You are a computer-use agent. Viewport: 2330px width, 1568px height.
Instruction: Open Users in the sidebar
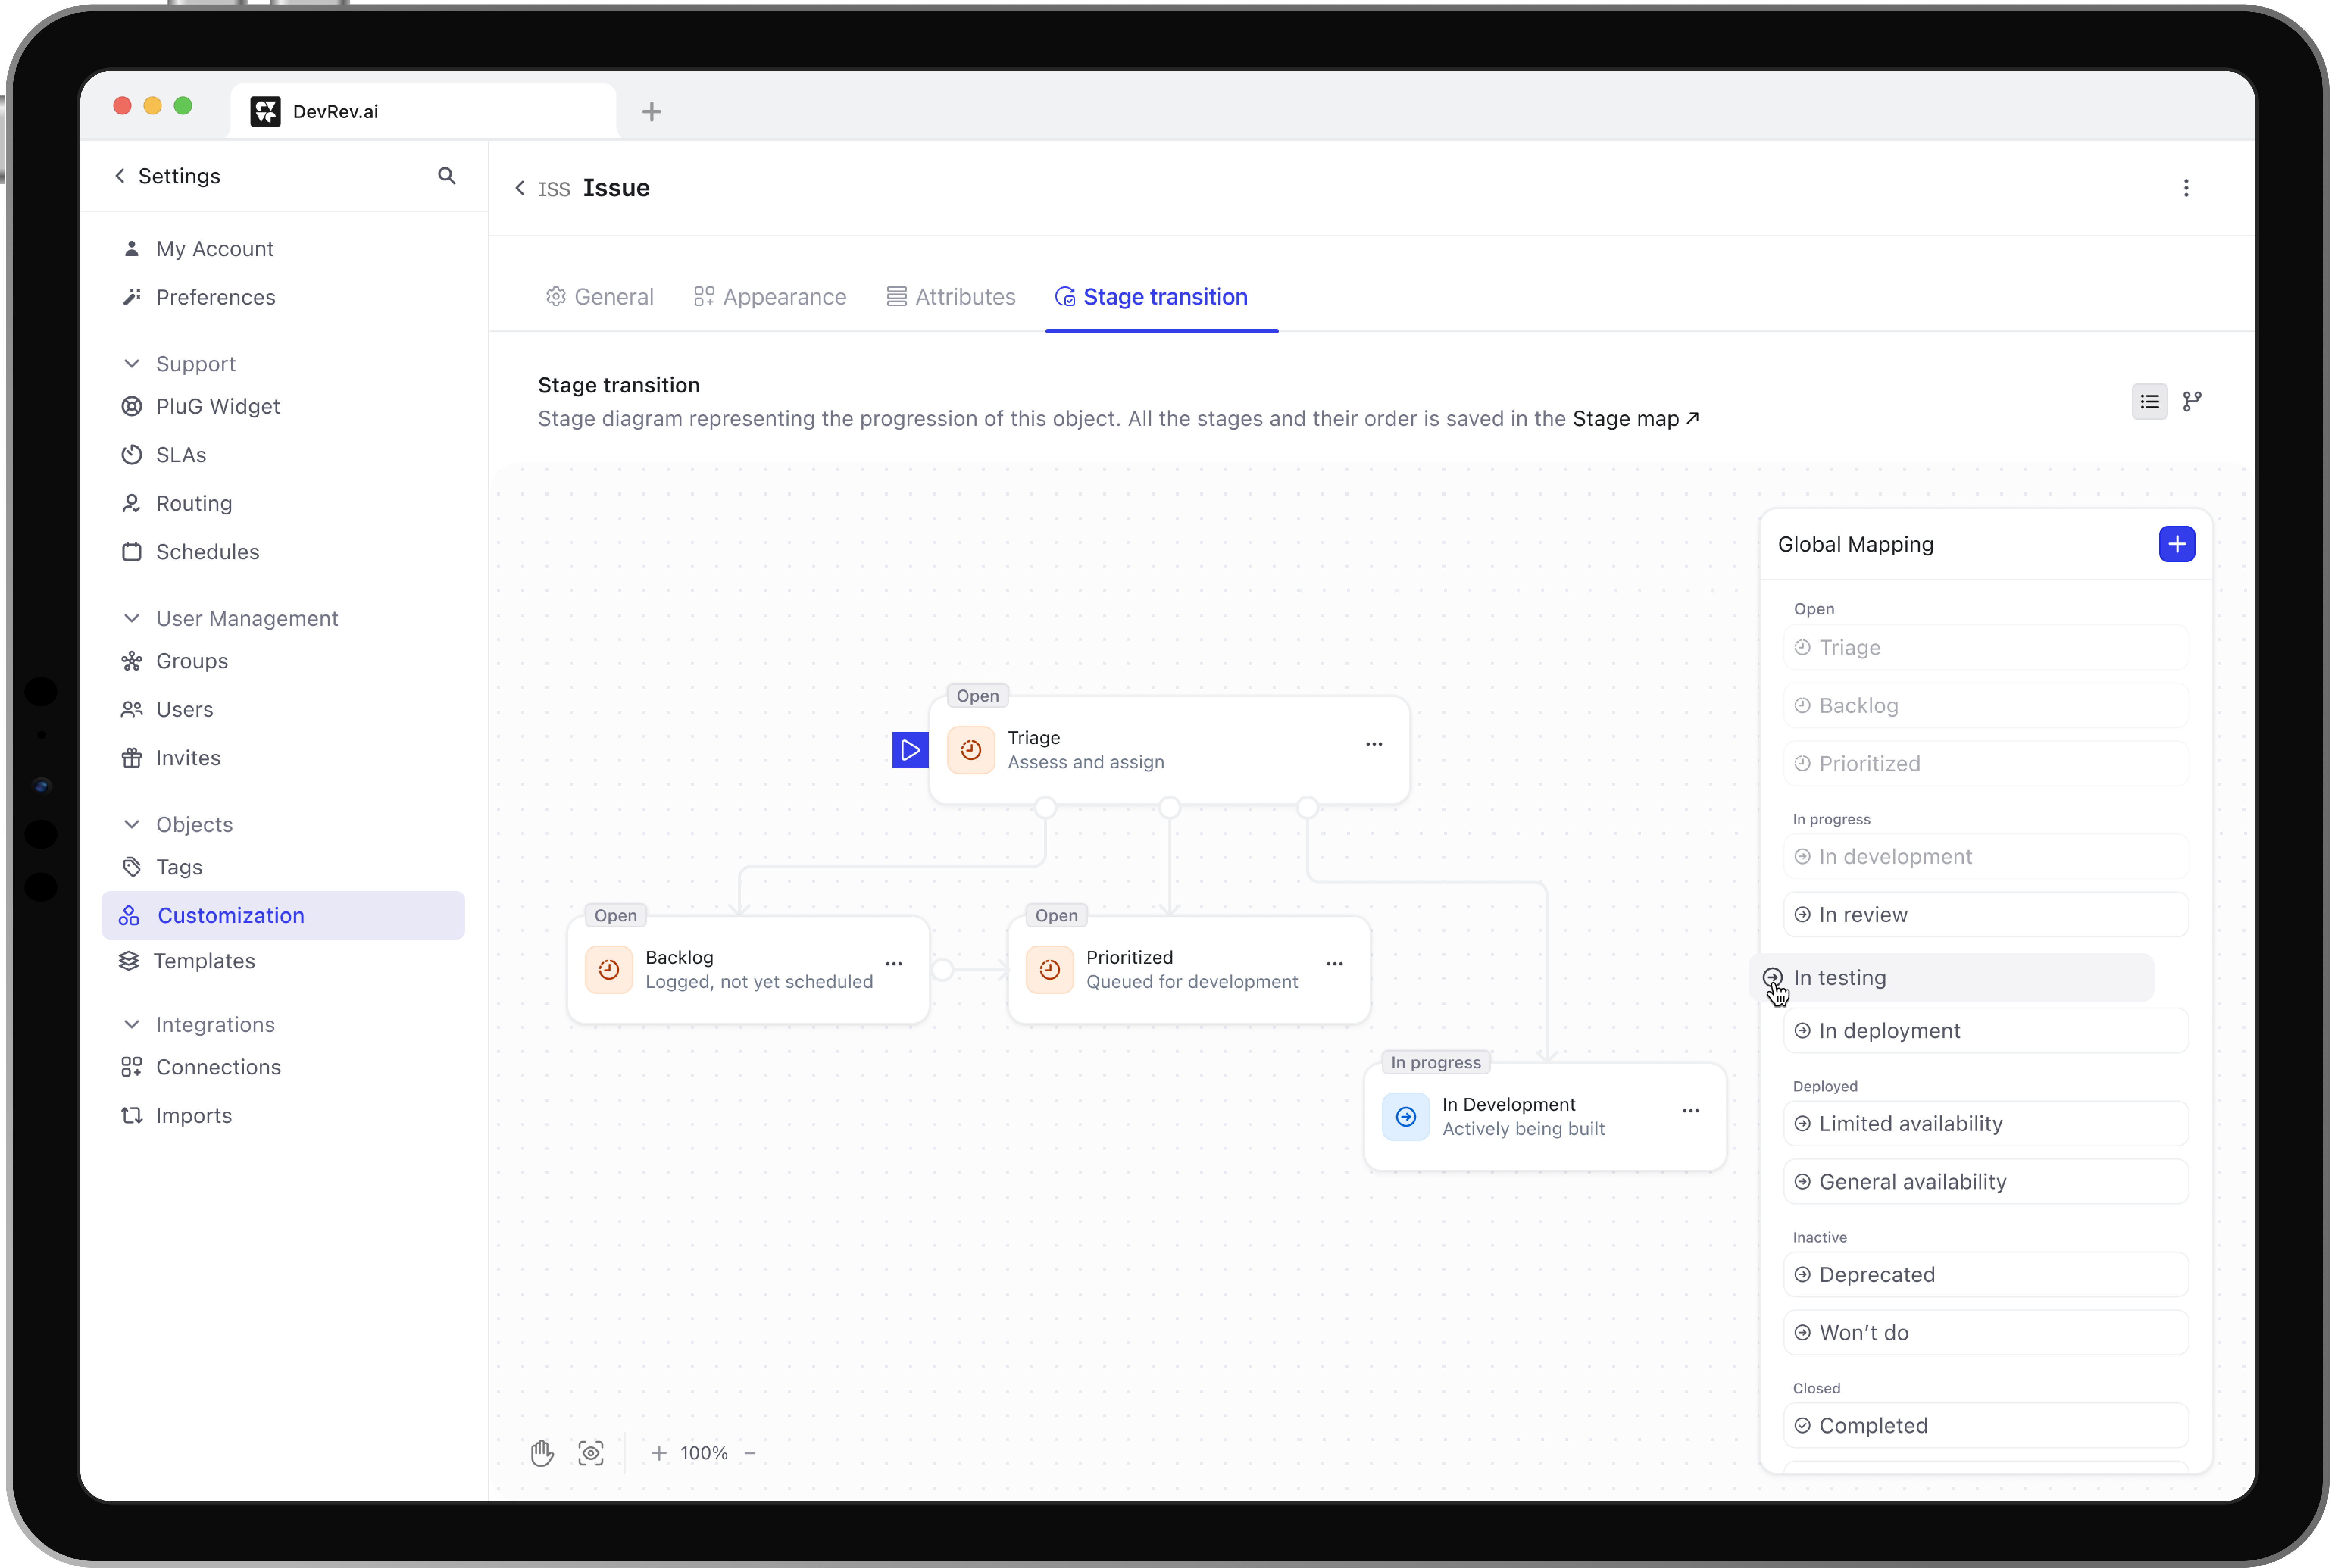[x=184, y=710]
